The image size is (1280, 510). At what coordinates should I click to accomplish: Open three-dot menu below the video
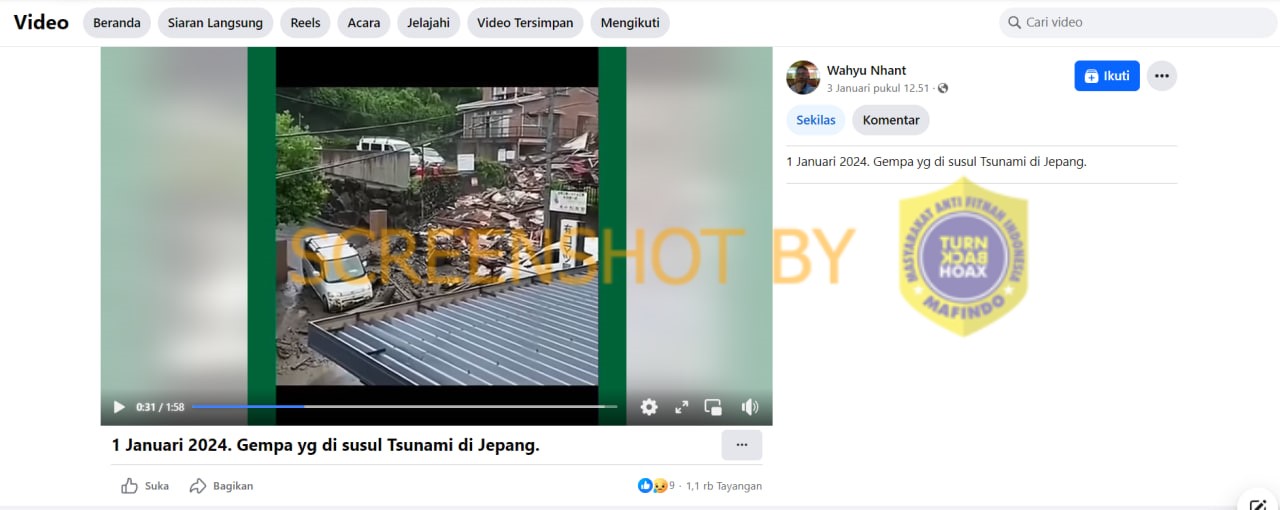point(742,445)
